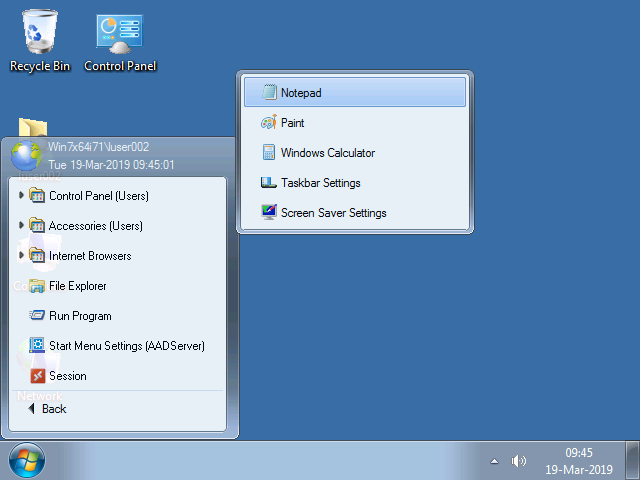Open Start Menu Settings (AADServer) entry
This screenshot has width=640, height=480.
[126, 346]
